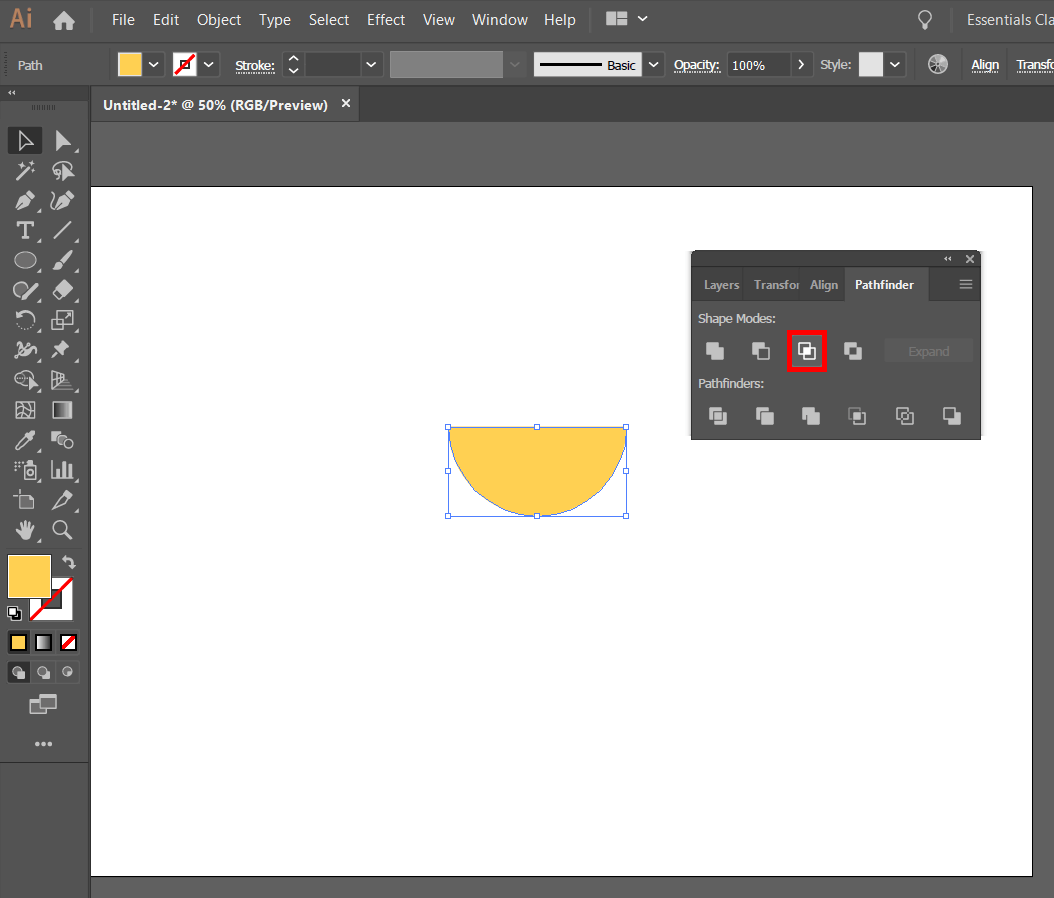
Task: Open Align options from the control bar
Action: click(x=984, y=64)
